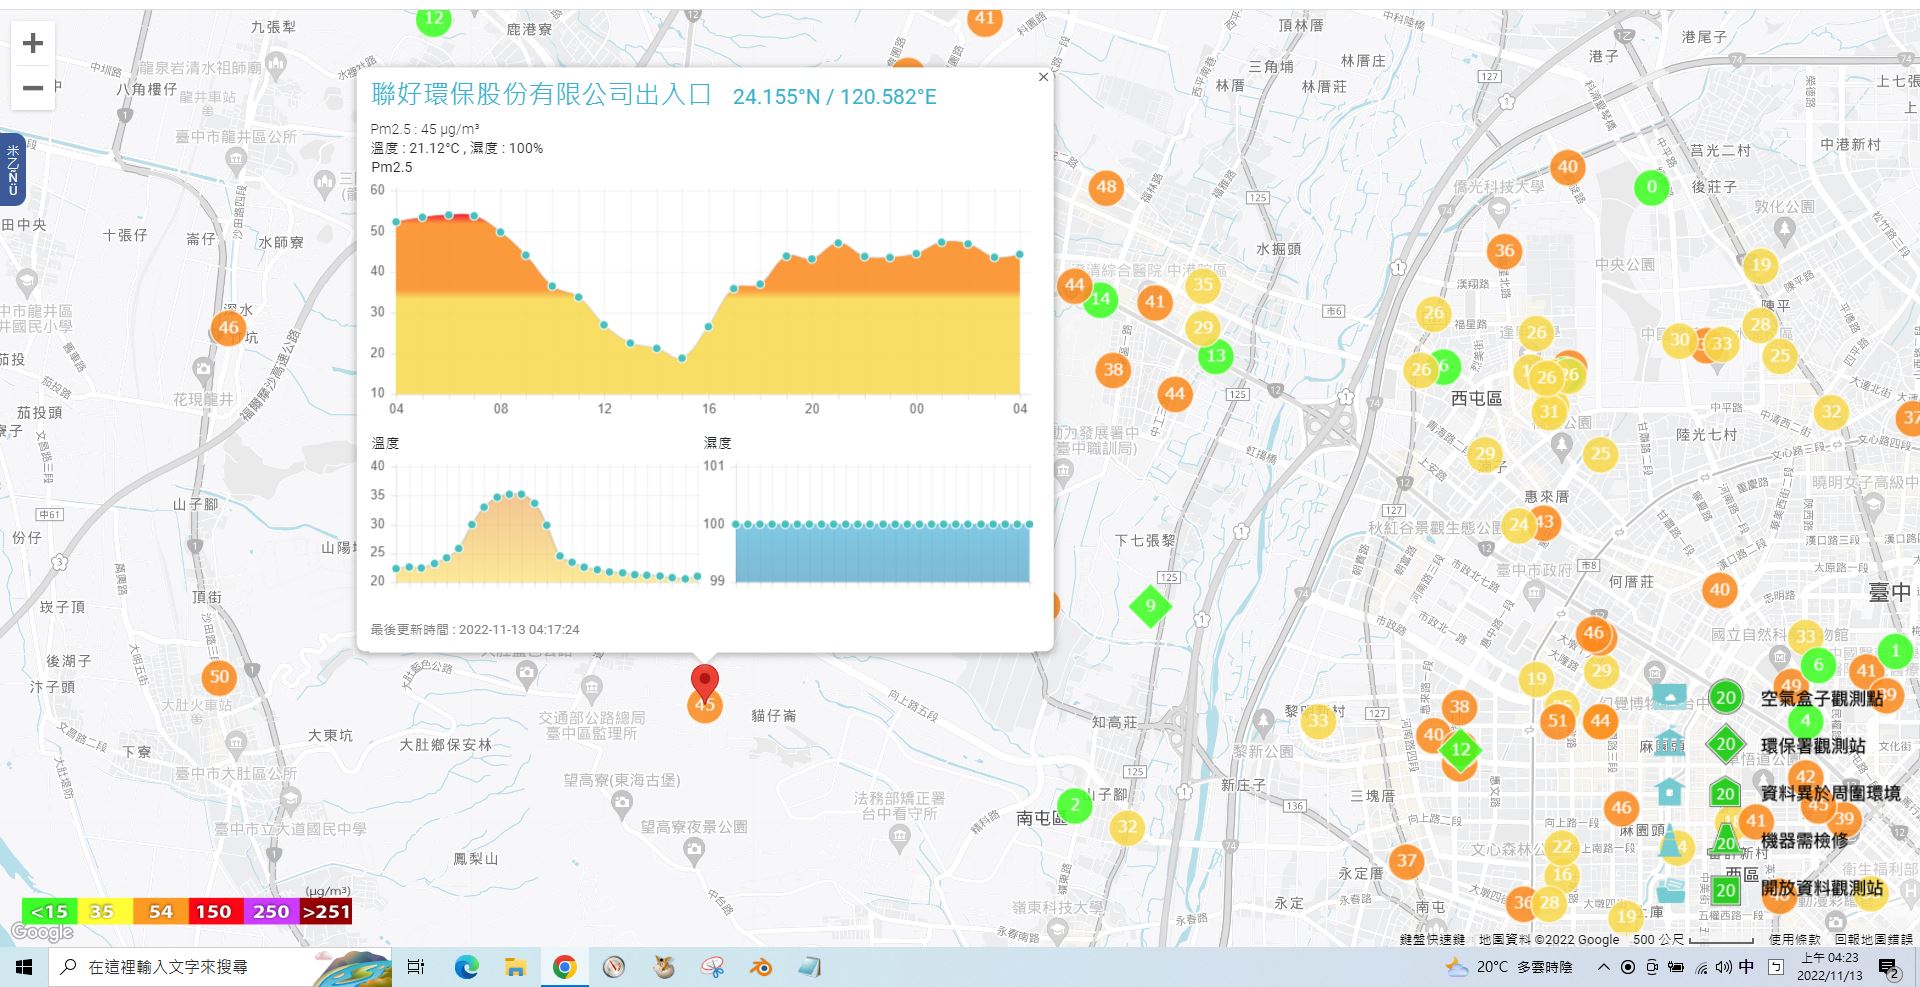Open the volume control in tray
The image size is (1920, 987).
pyautogui.click(x=1723, y=967)
